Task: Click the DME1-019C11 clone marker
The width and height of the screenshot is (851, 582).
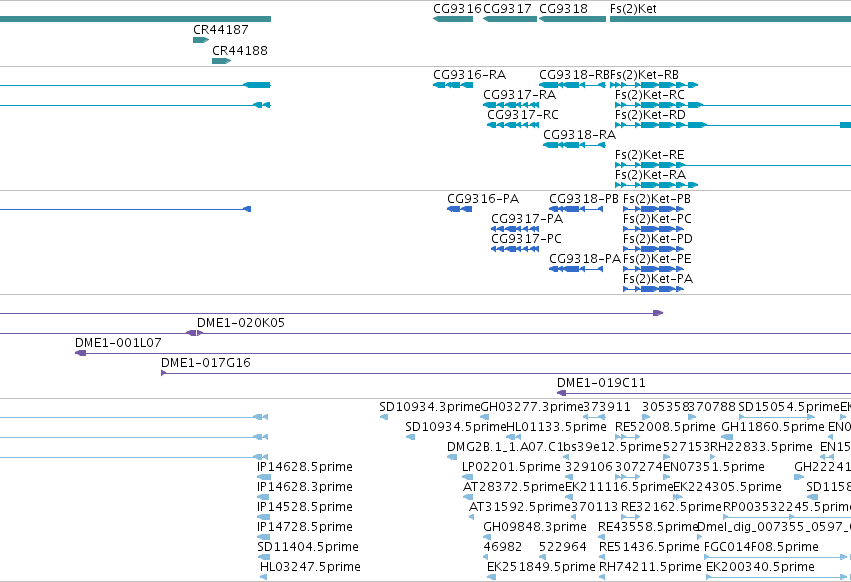Action: 562,393
